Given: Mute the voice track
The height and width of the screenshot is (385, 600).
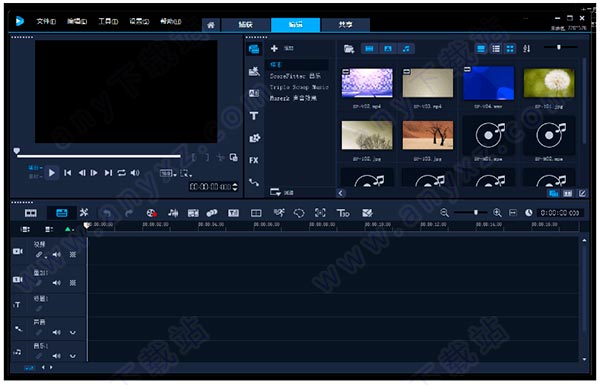Looking at the screenshot, I should (x=57, y=333).
